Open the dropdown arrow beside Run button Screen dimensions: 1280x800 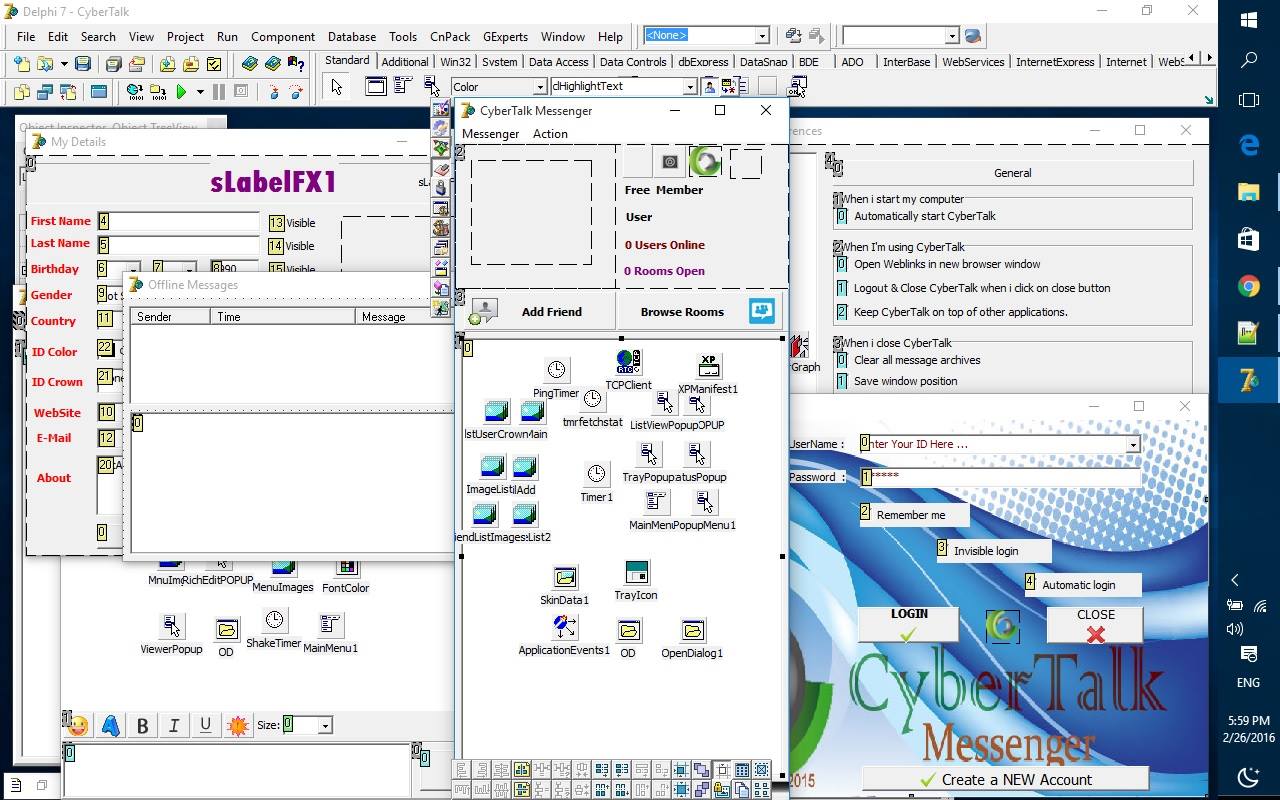coord(200,91)
